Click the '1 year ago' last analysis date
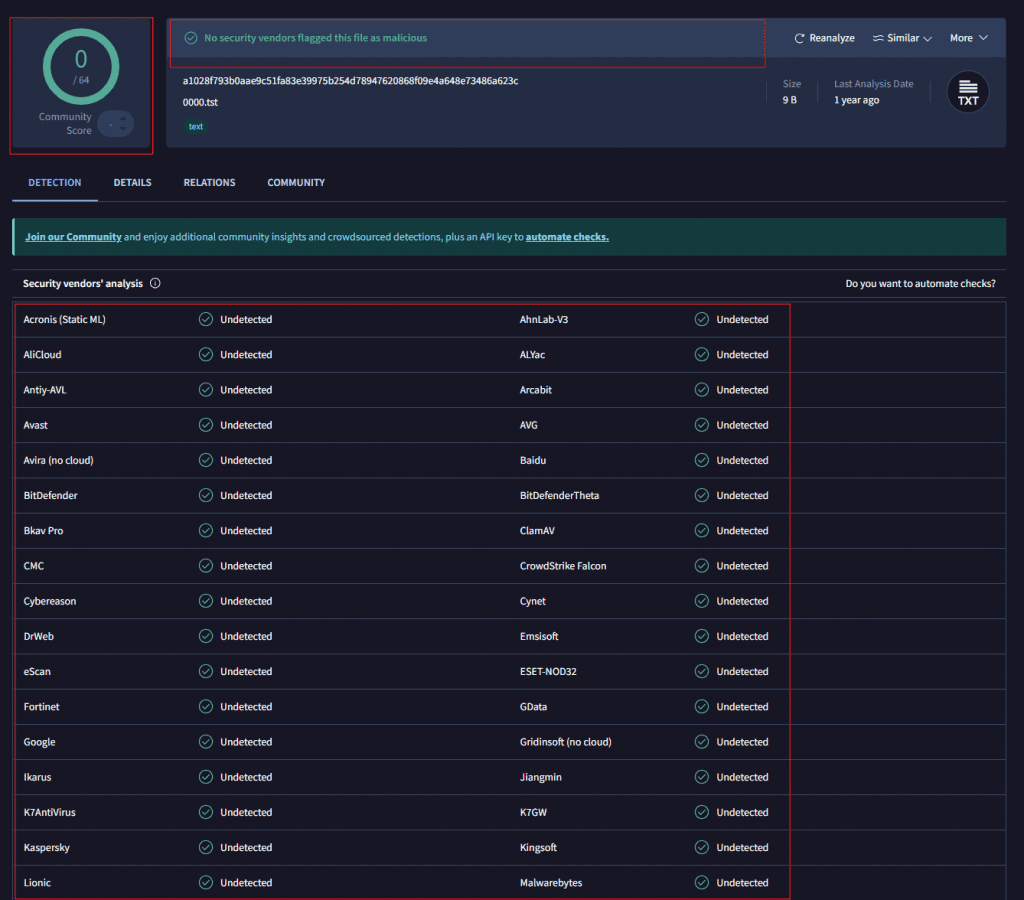Screen dimensions: 1024x900 [857, 100]
